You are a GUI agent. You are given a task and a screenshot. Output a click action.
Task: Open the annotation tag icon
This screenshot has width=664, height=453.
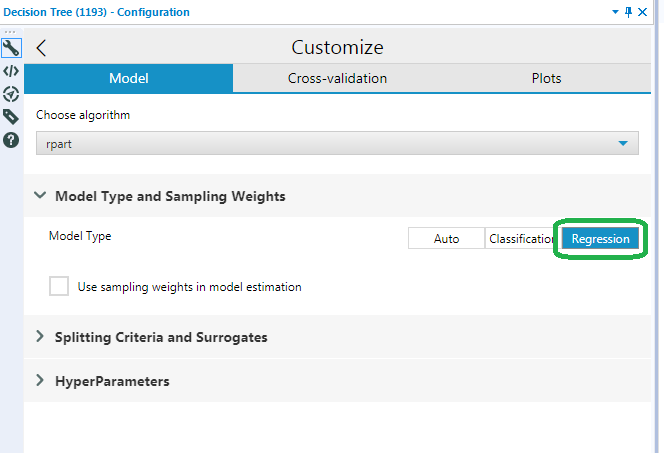coord(11,117)
